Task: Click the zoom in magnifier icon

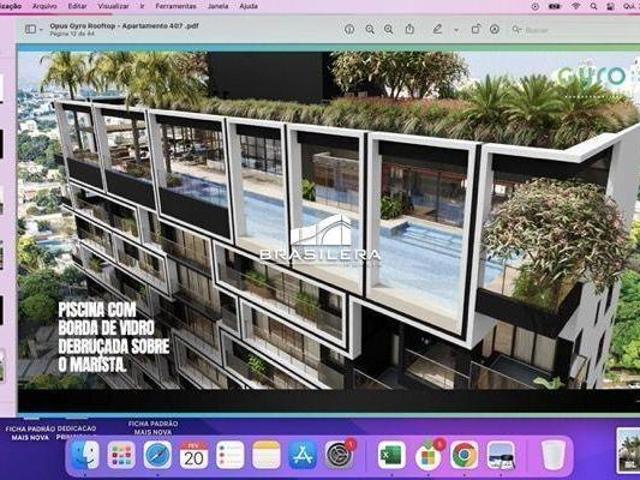Action: click(389, 29)
